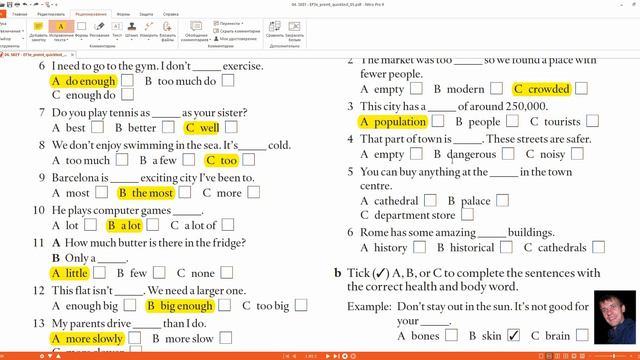
Task: Switch to the Review ribbon tab
Action: point(91,14)
